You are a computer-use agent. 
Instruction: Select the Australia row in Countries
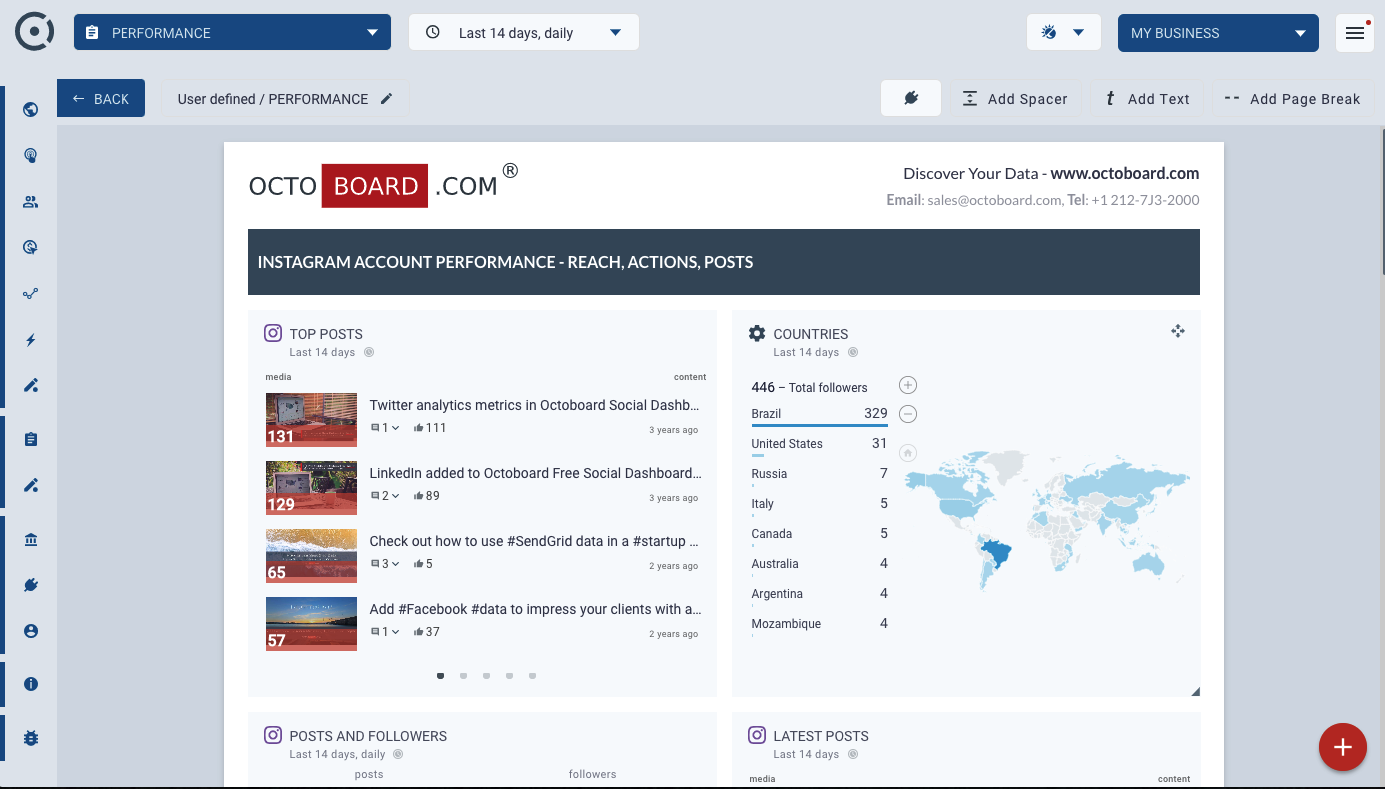point(819,564)
